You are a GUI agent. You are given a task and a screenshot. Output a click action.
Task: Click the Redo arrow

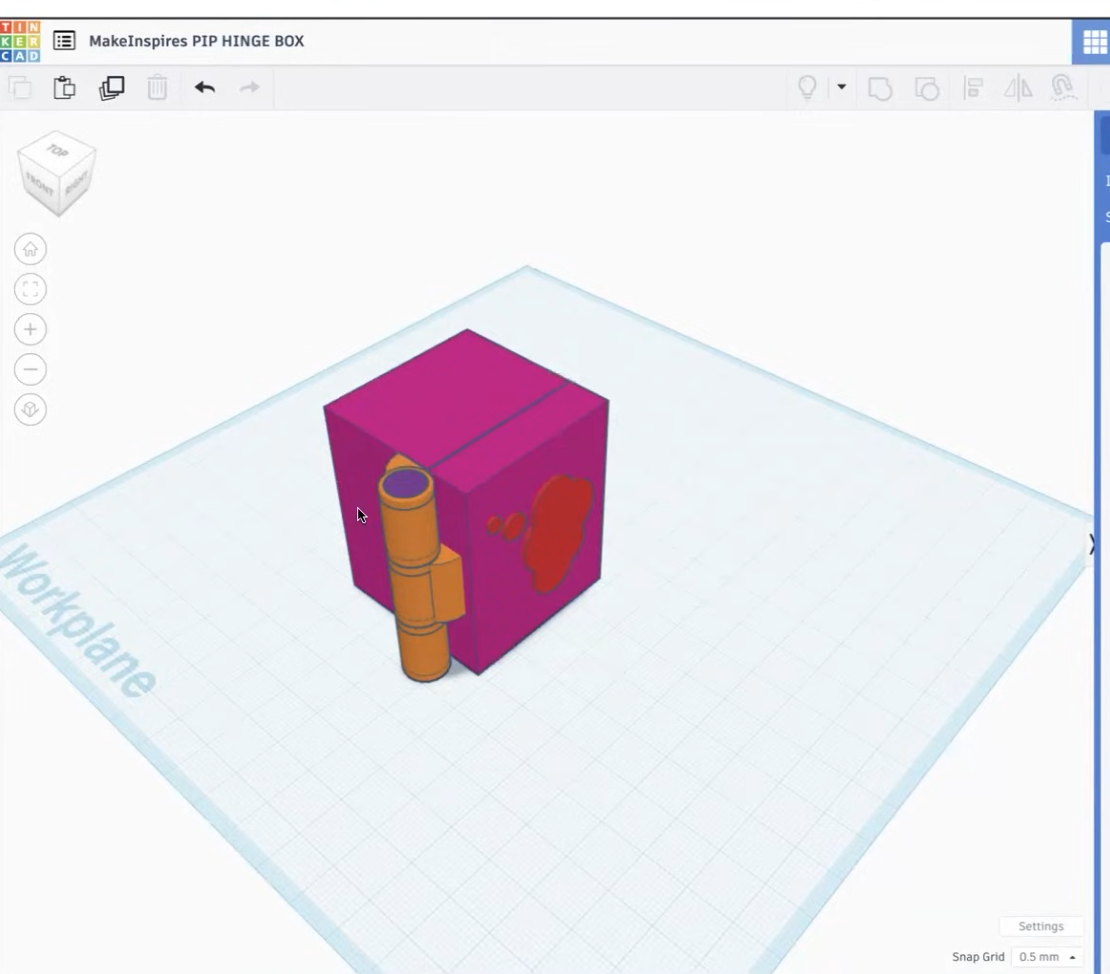249,88
